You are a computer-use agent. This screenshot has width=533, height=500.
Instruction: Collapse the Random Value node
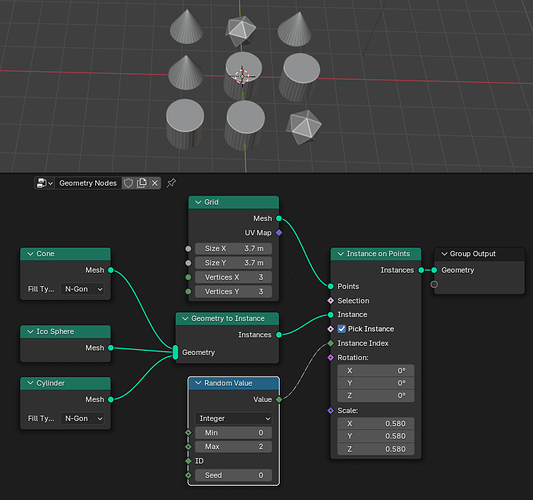[198, 383]
